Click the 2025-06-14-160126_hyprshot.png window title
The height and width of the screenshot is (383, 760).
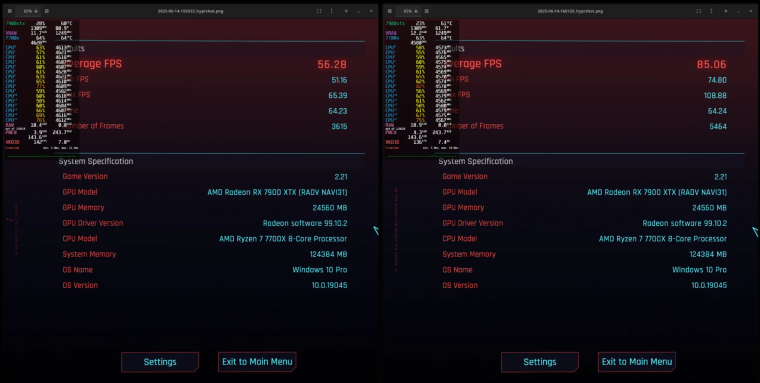(570, 11)
